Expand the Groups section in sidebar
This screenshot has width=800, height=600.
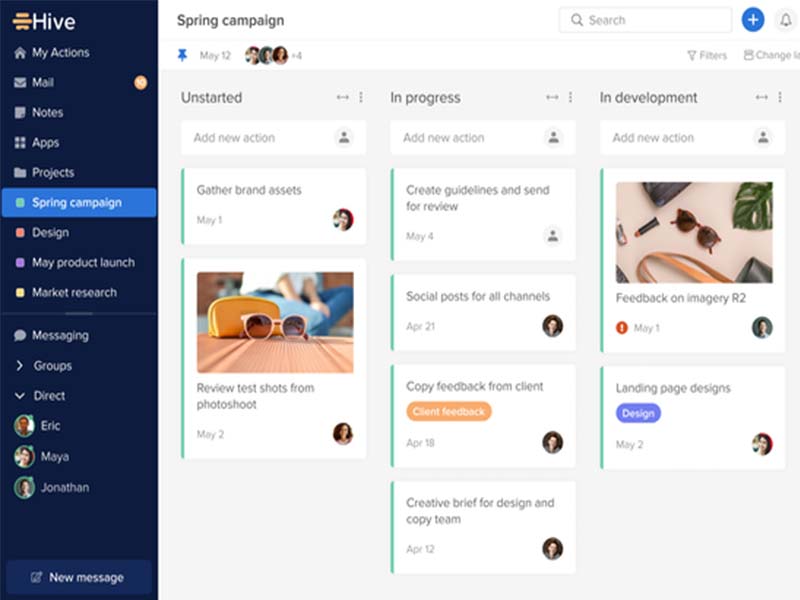(x=45, y=365)
